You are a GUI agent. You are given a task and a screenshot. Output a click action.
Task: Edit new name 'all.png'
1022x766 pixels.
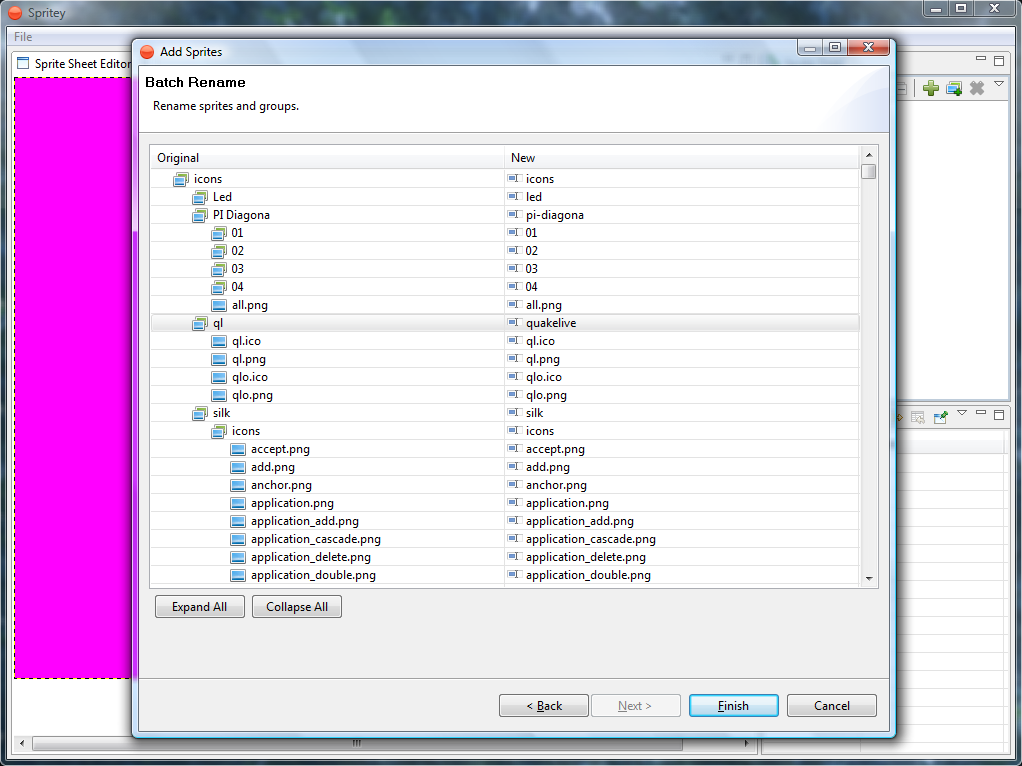[x=544, y=305]
